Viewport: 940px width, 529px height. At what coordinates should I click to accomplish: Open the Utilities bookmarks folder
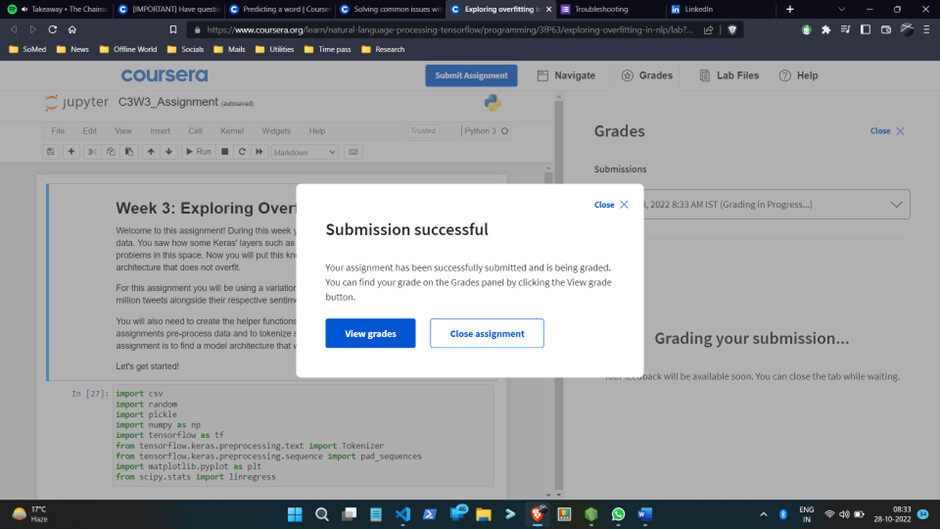click(x=275, y=49)
